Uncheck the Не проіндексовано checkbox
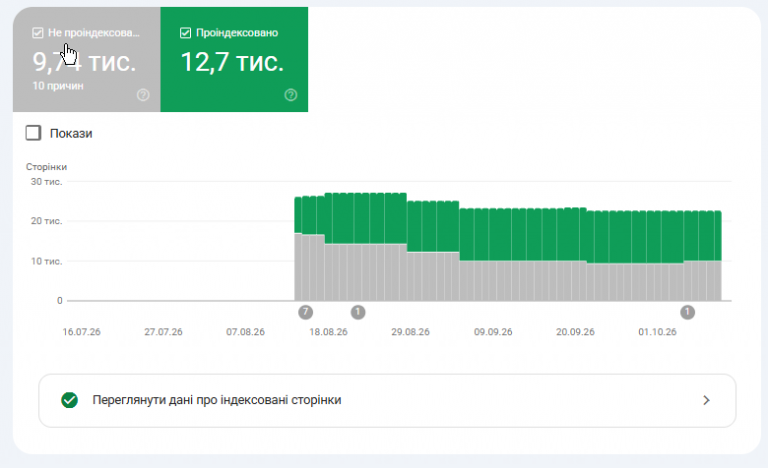768x468 pixels. point(37,33)
